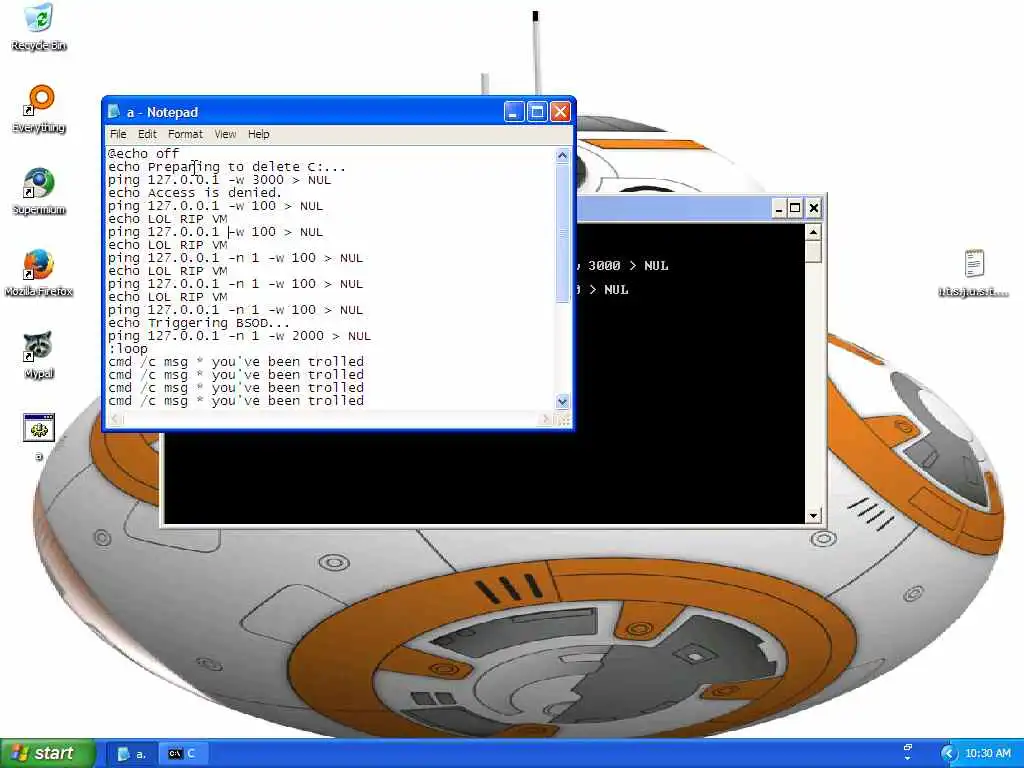1024x768 pixels.
Task: Open the Format menu in Notepad
Action: [x=185, y=134]
